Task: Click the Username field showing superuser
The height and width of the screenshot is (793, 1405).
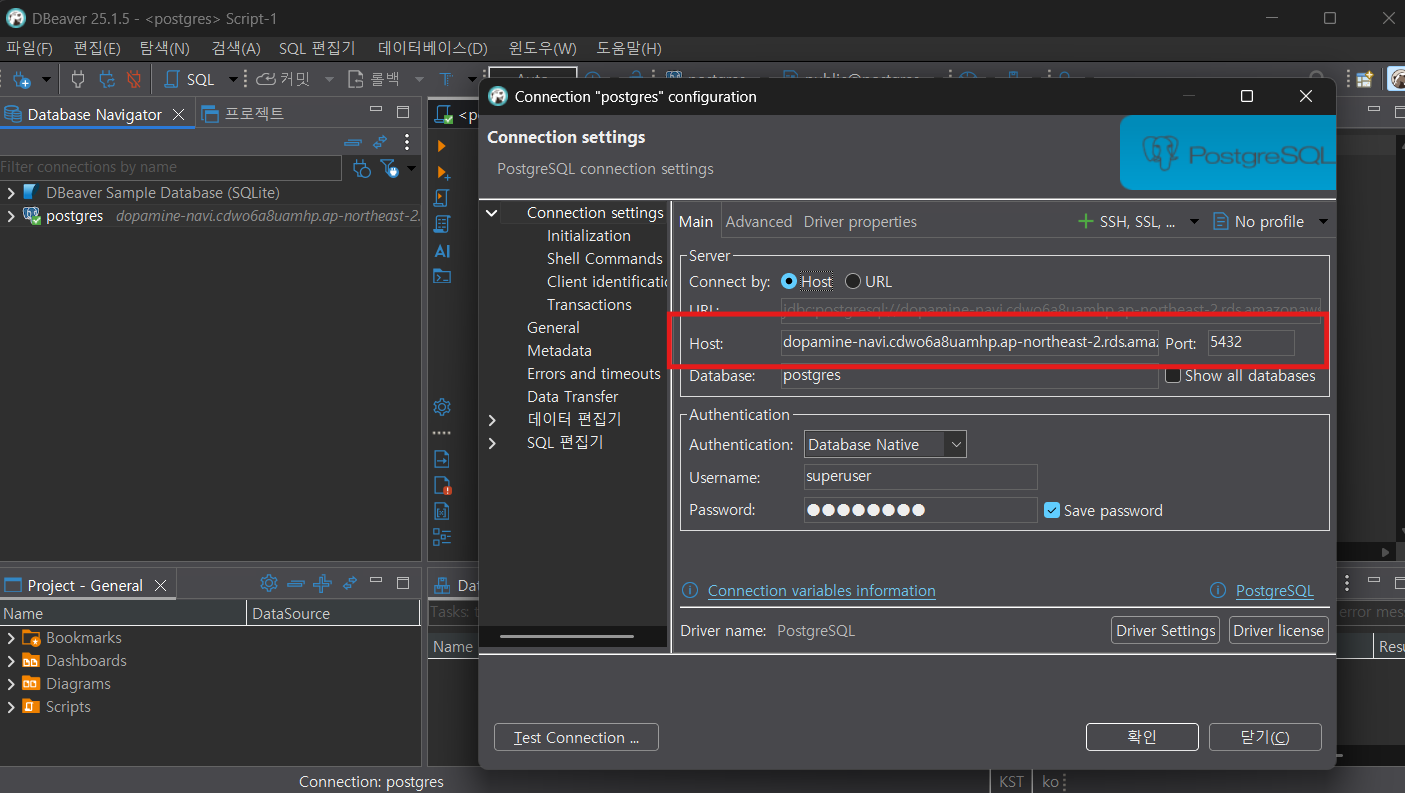Action: tap(921, 477)
